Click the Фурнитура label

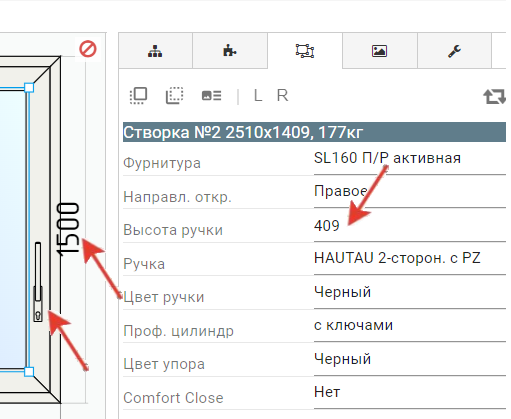pyautogui.click(x=162, y=163)
